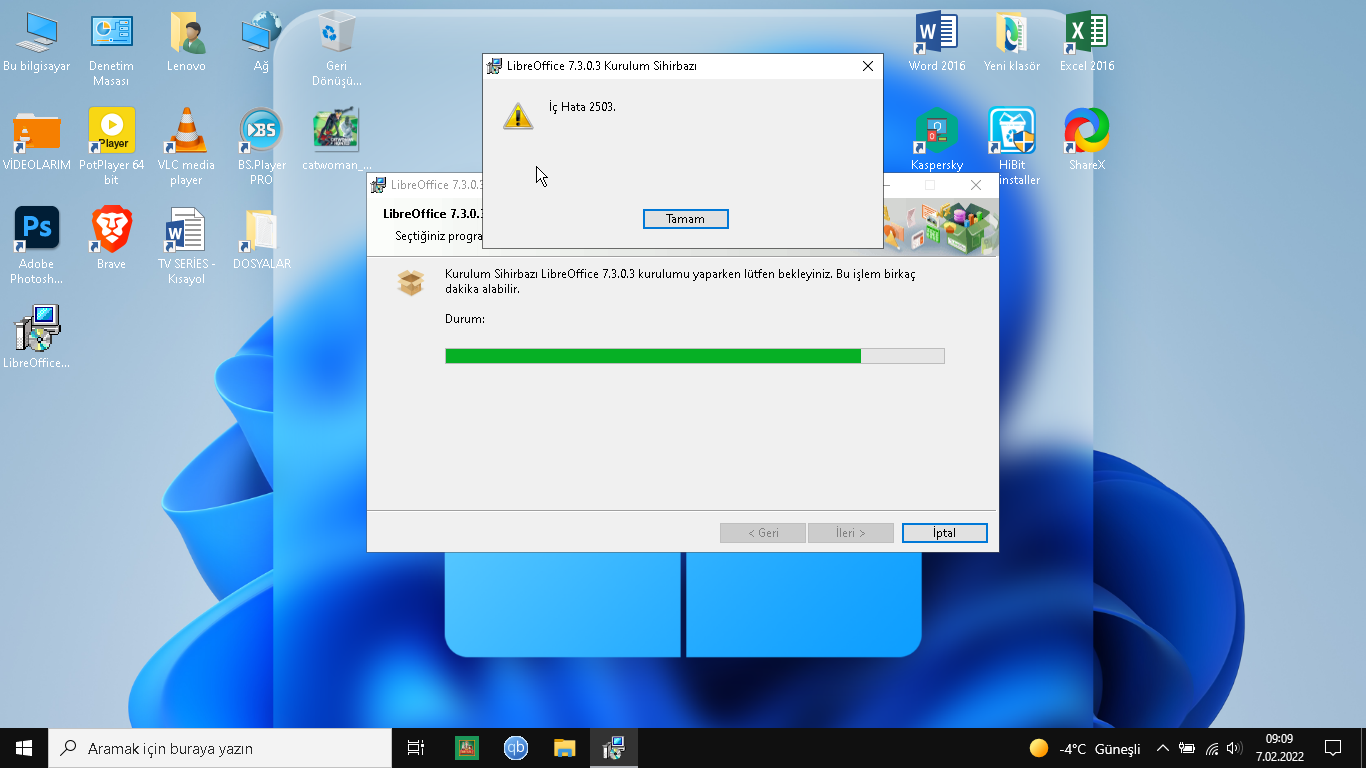The image size is (1366, 768).
Task: Select the PotPlayer 64 bit shortcut
Action: 111,148
